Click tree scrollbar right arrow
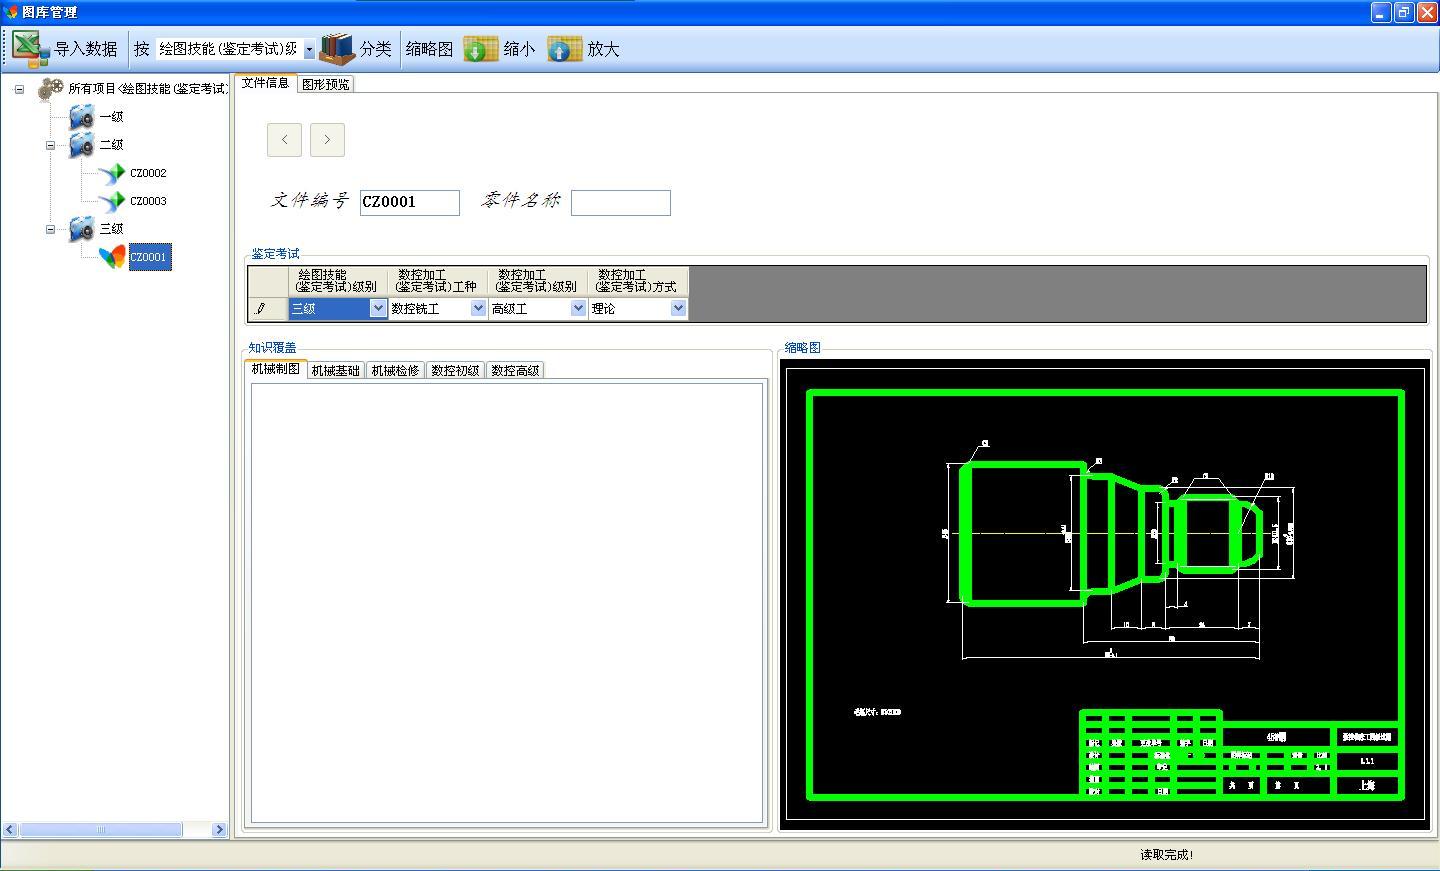 [220, 830]
